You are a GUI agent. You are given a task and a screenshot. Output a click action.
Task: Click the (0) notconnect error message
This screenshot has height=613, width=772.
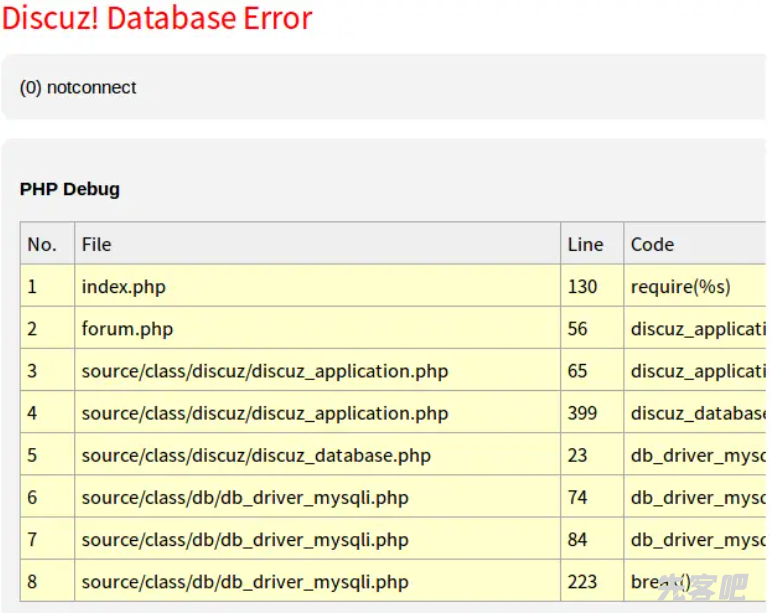click(78, 88)
